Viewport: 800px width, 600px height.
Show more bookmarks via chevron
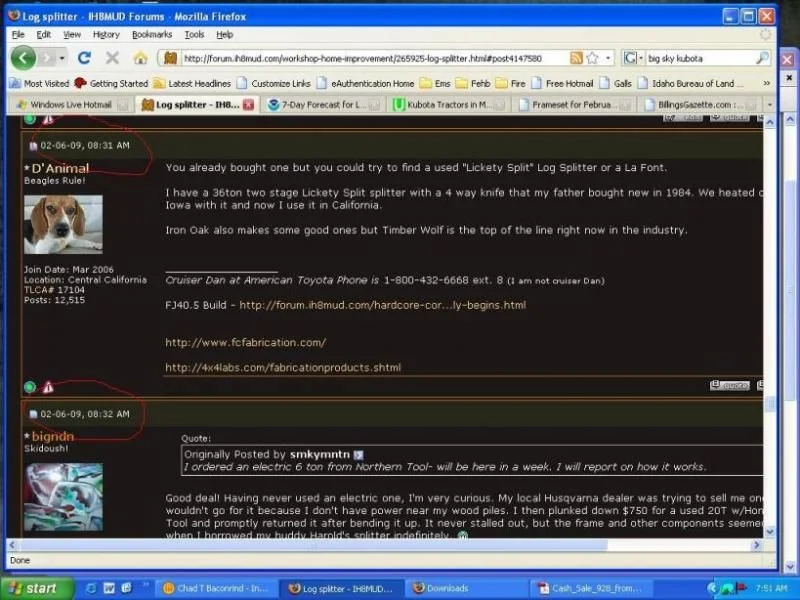766,83
